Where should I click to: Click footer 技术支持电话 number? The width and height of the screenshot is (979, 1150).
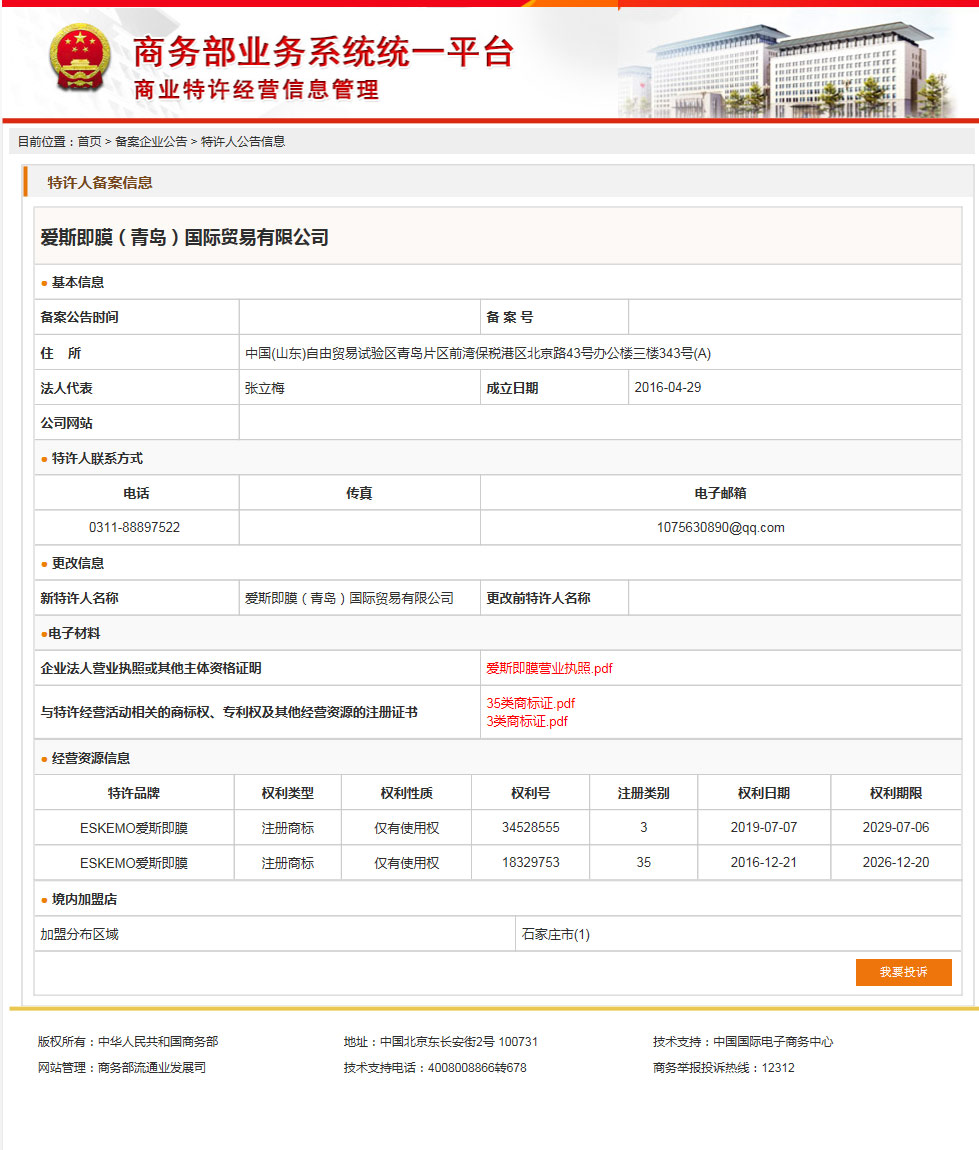click(477, 1068)
